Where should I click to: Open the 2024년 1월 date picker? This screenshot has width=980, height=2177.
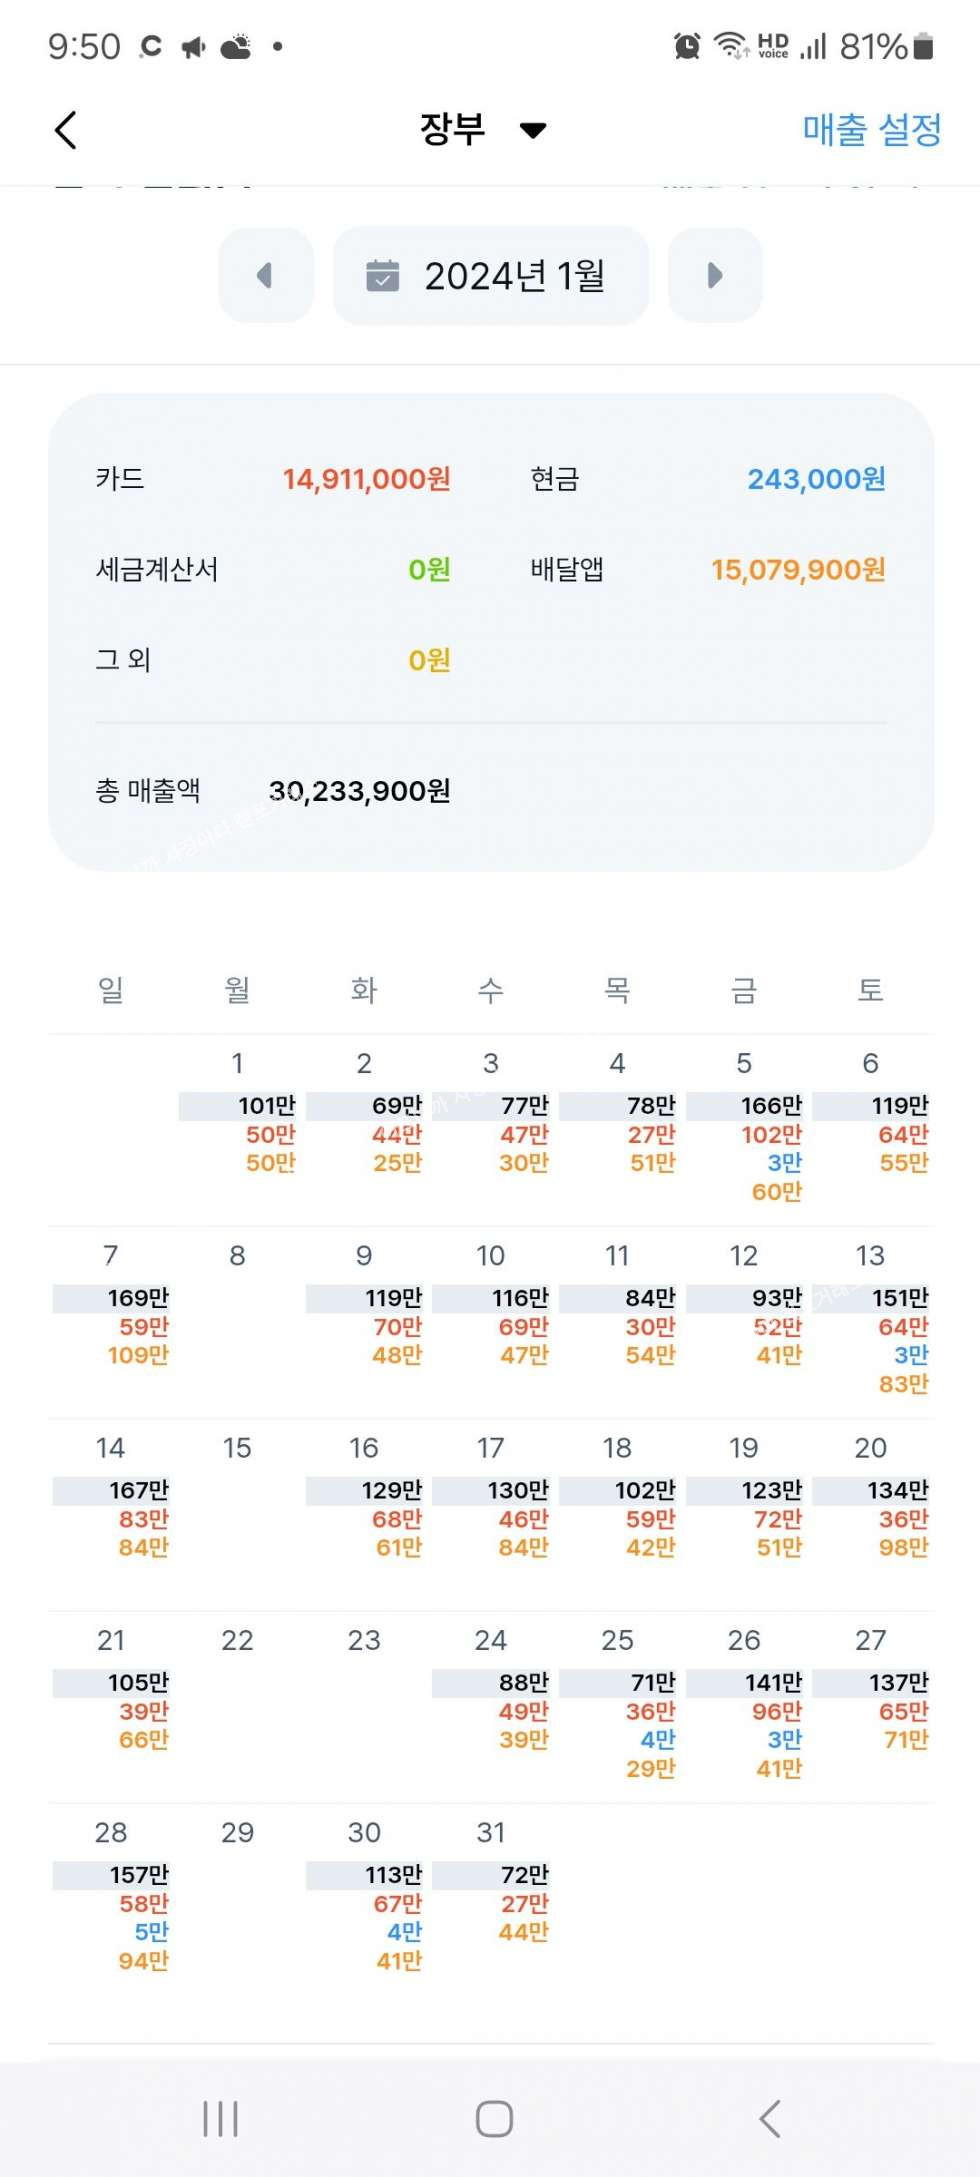click(491, 275)
